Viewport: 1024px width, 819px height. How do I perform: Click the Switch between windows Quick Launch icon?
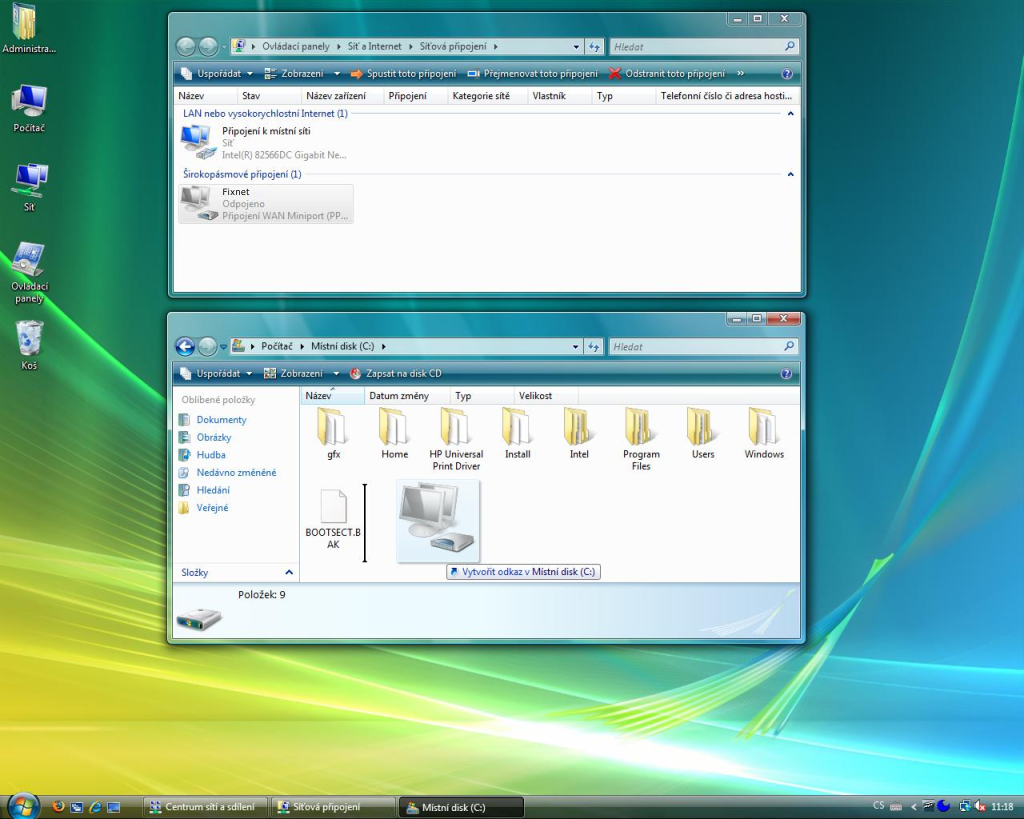click(76, 807)
